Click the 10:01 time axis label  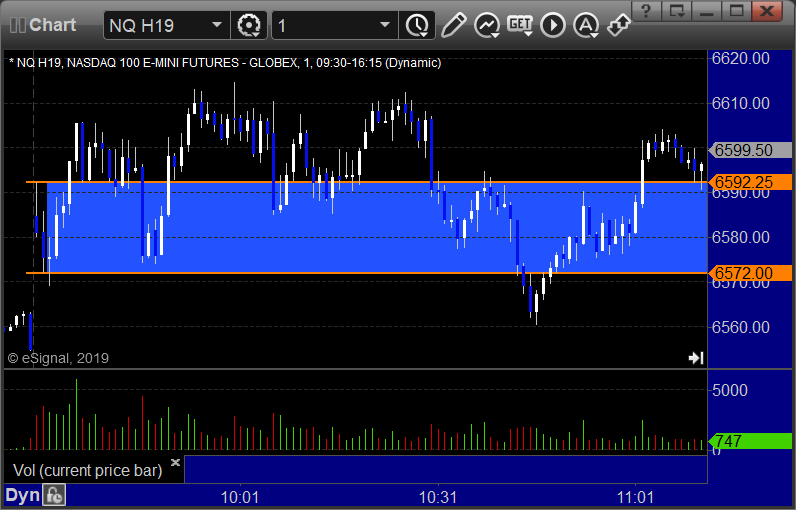pos(240,497)
